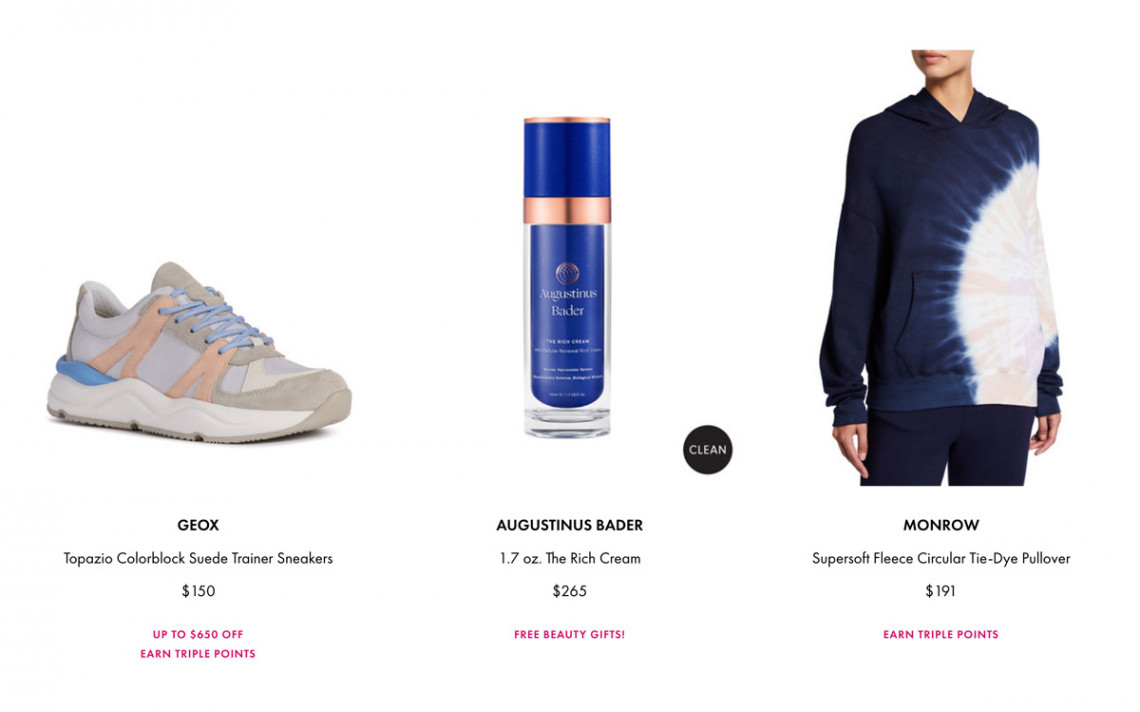
Task: Click the GEOX brand name
Action: (x=198, y=525)
